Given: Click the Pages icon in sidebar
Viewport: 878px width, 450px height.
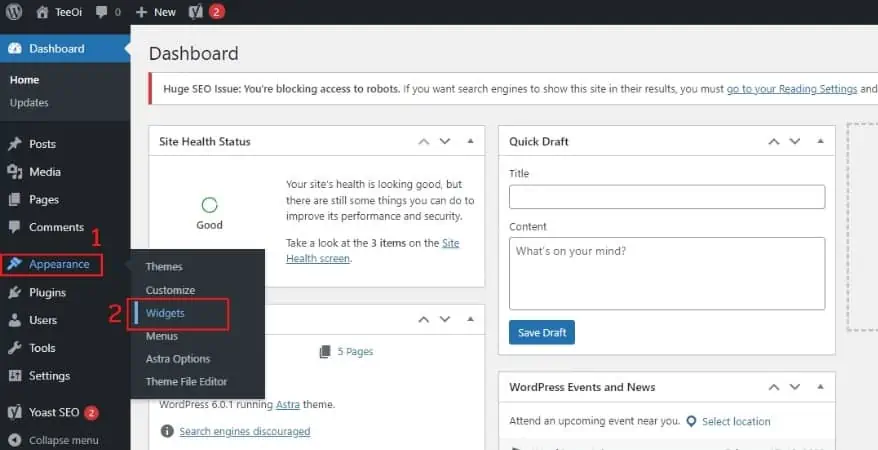Looking at the screenshot, I should [15, 199].
